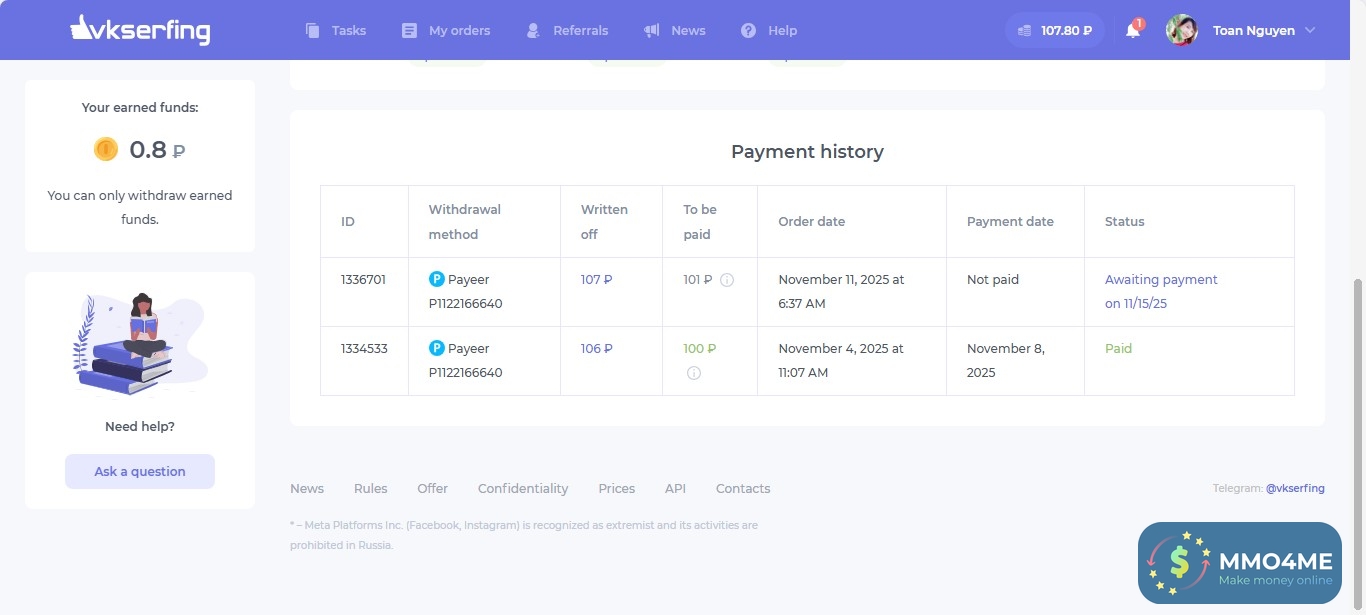The height and width of the screenshot is (615, 1366).
Task: Click the info icon under 100 ₽
Action: point(694,373)
